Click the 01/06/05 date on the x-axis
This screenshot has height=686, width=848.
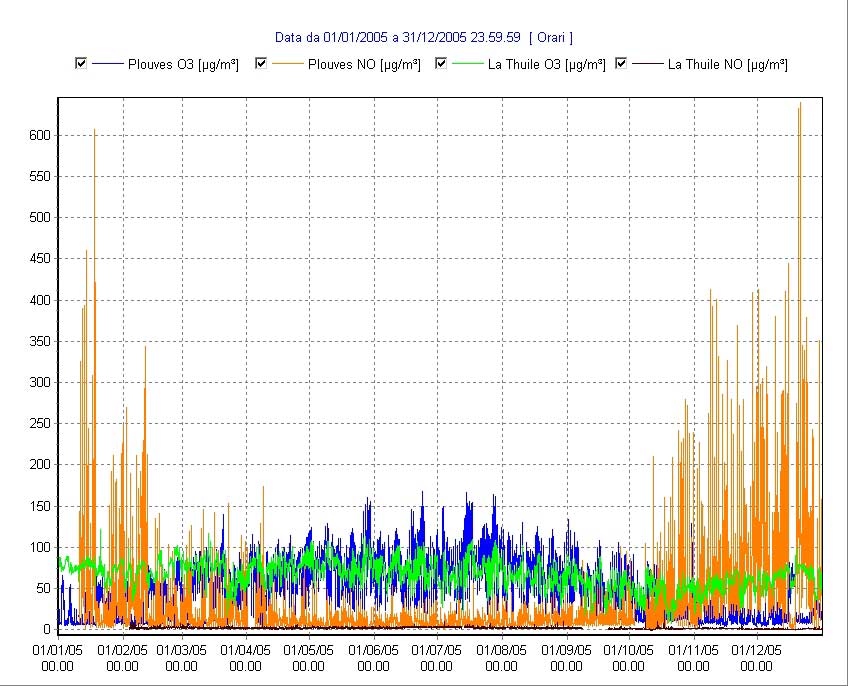[x=373, y=650]
